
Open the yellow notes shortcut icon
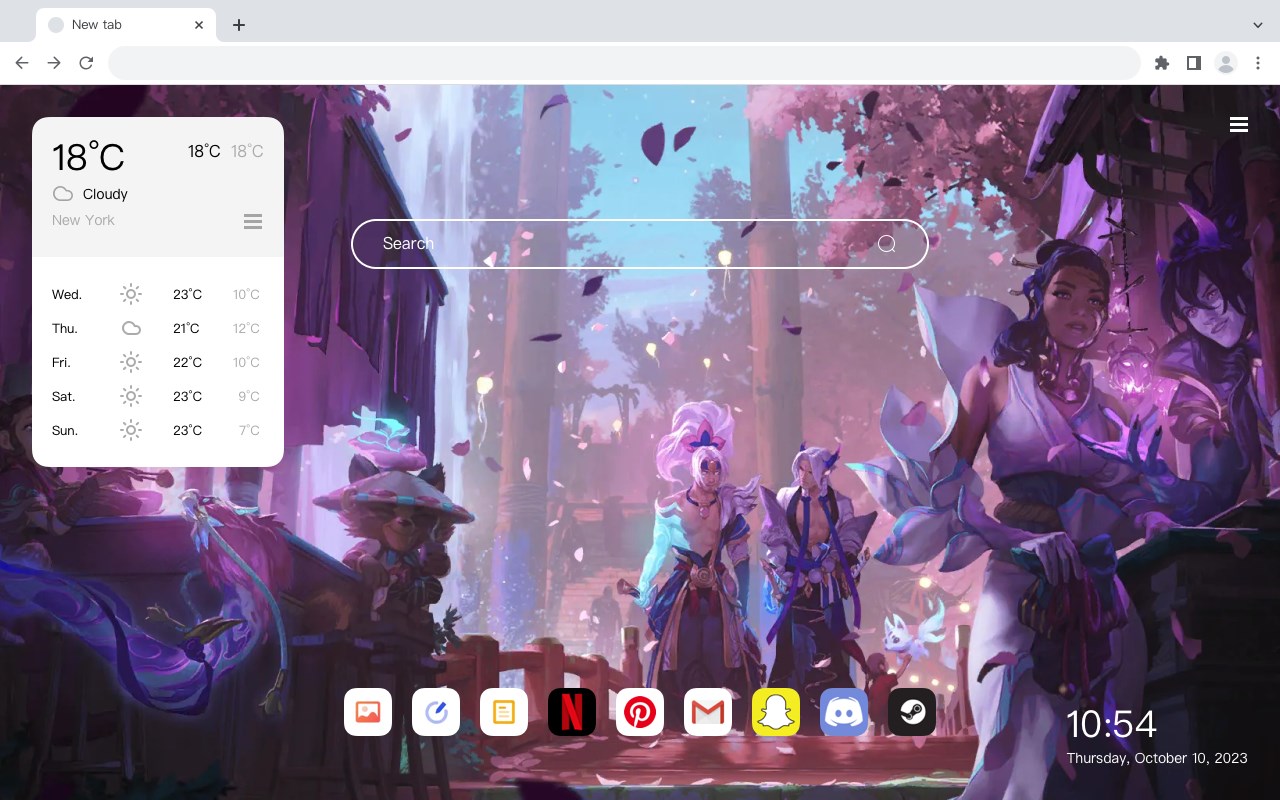click(504, 712)
